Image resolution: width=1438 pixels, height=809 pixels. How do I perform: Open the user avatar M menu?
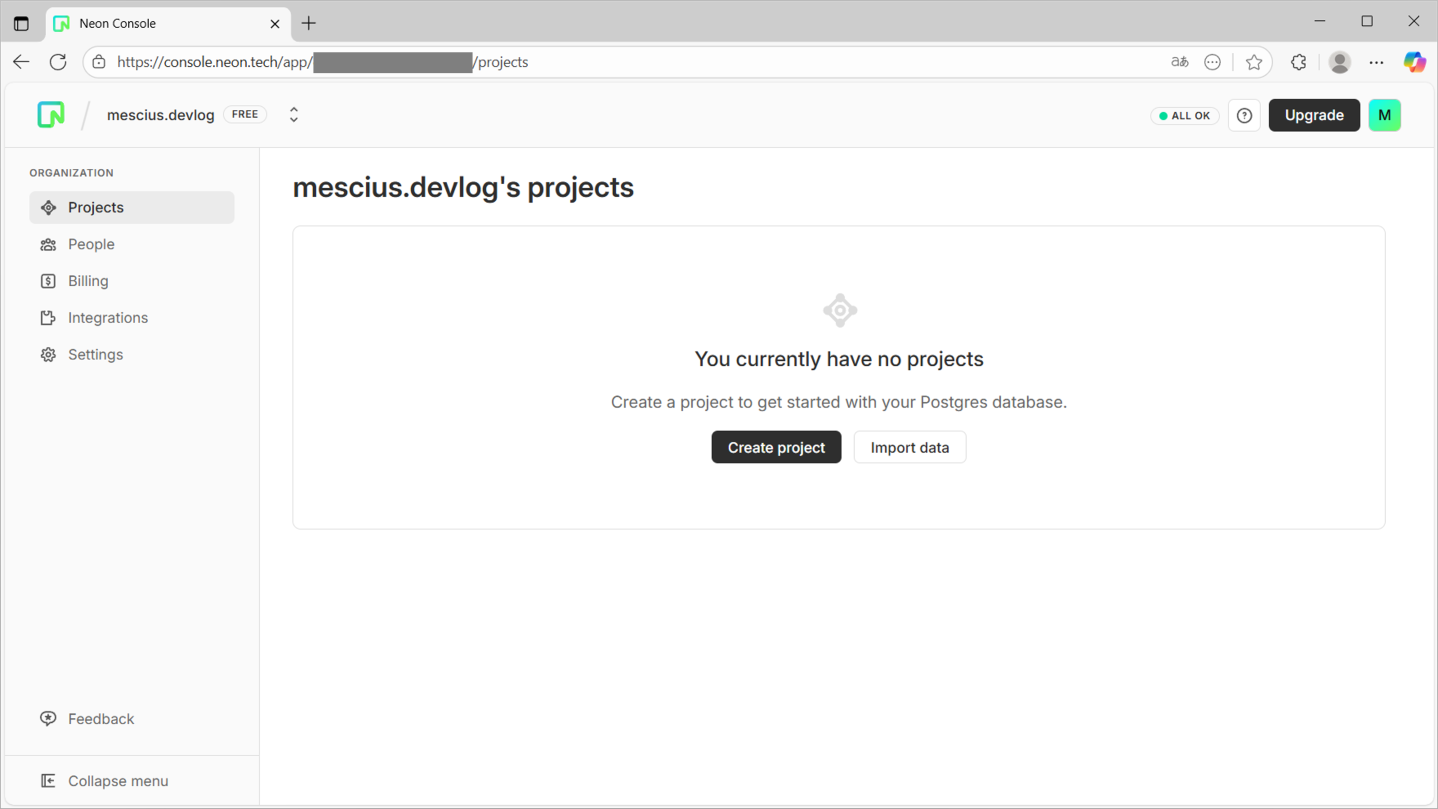point(1384,115)
